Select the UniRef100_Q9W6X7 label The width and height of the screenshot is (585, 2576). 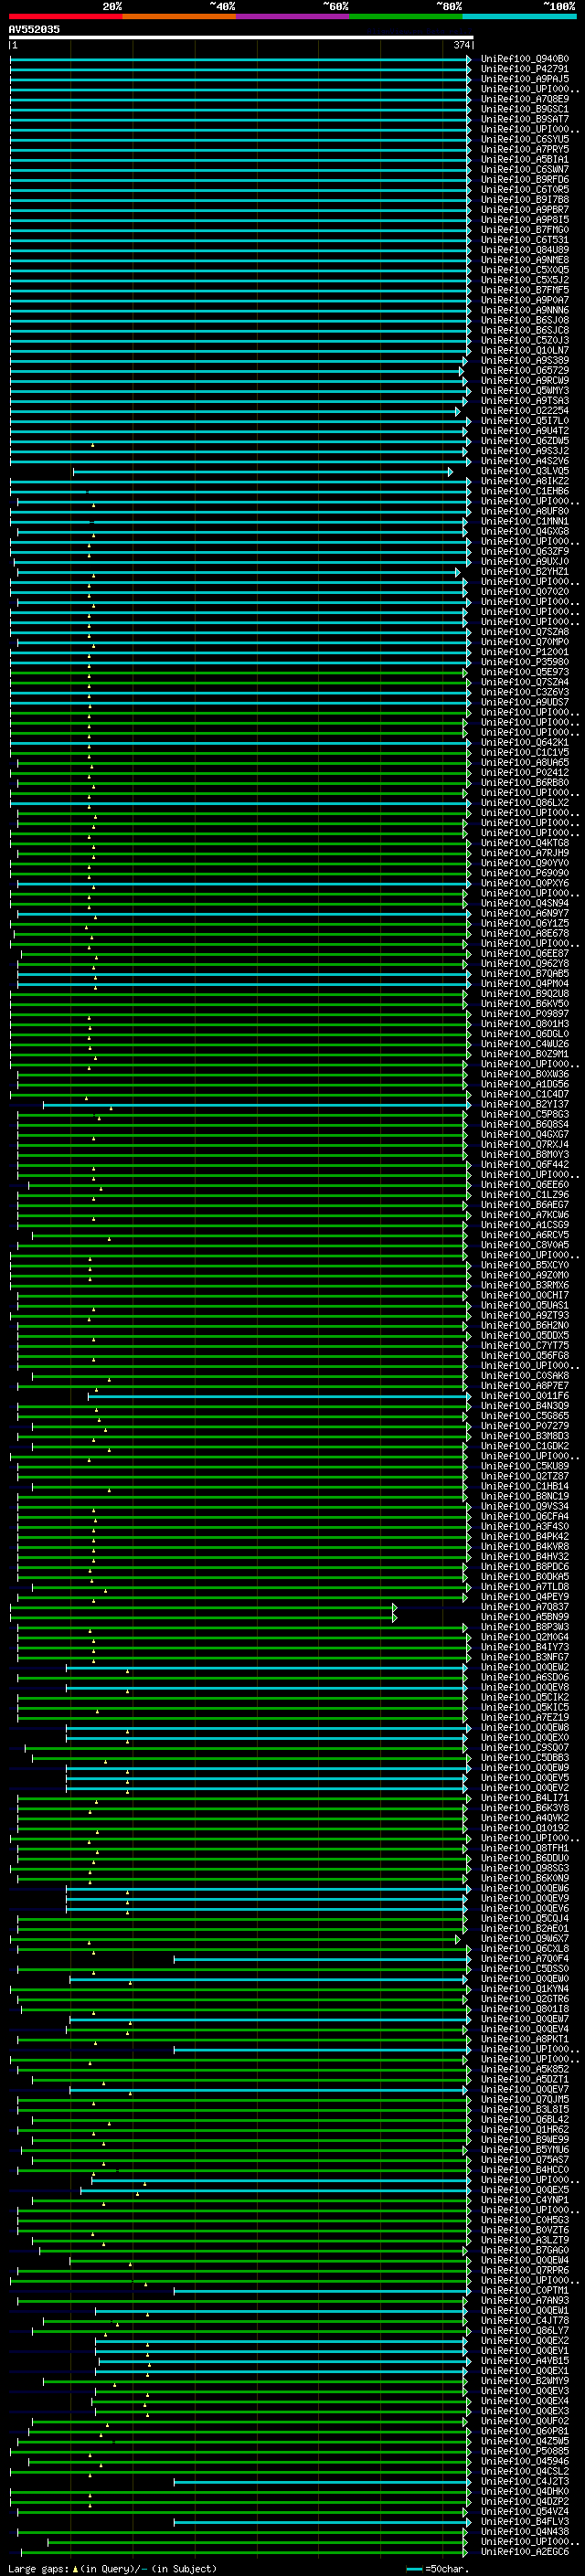[x=525, y=1938]
